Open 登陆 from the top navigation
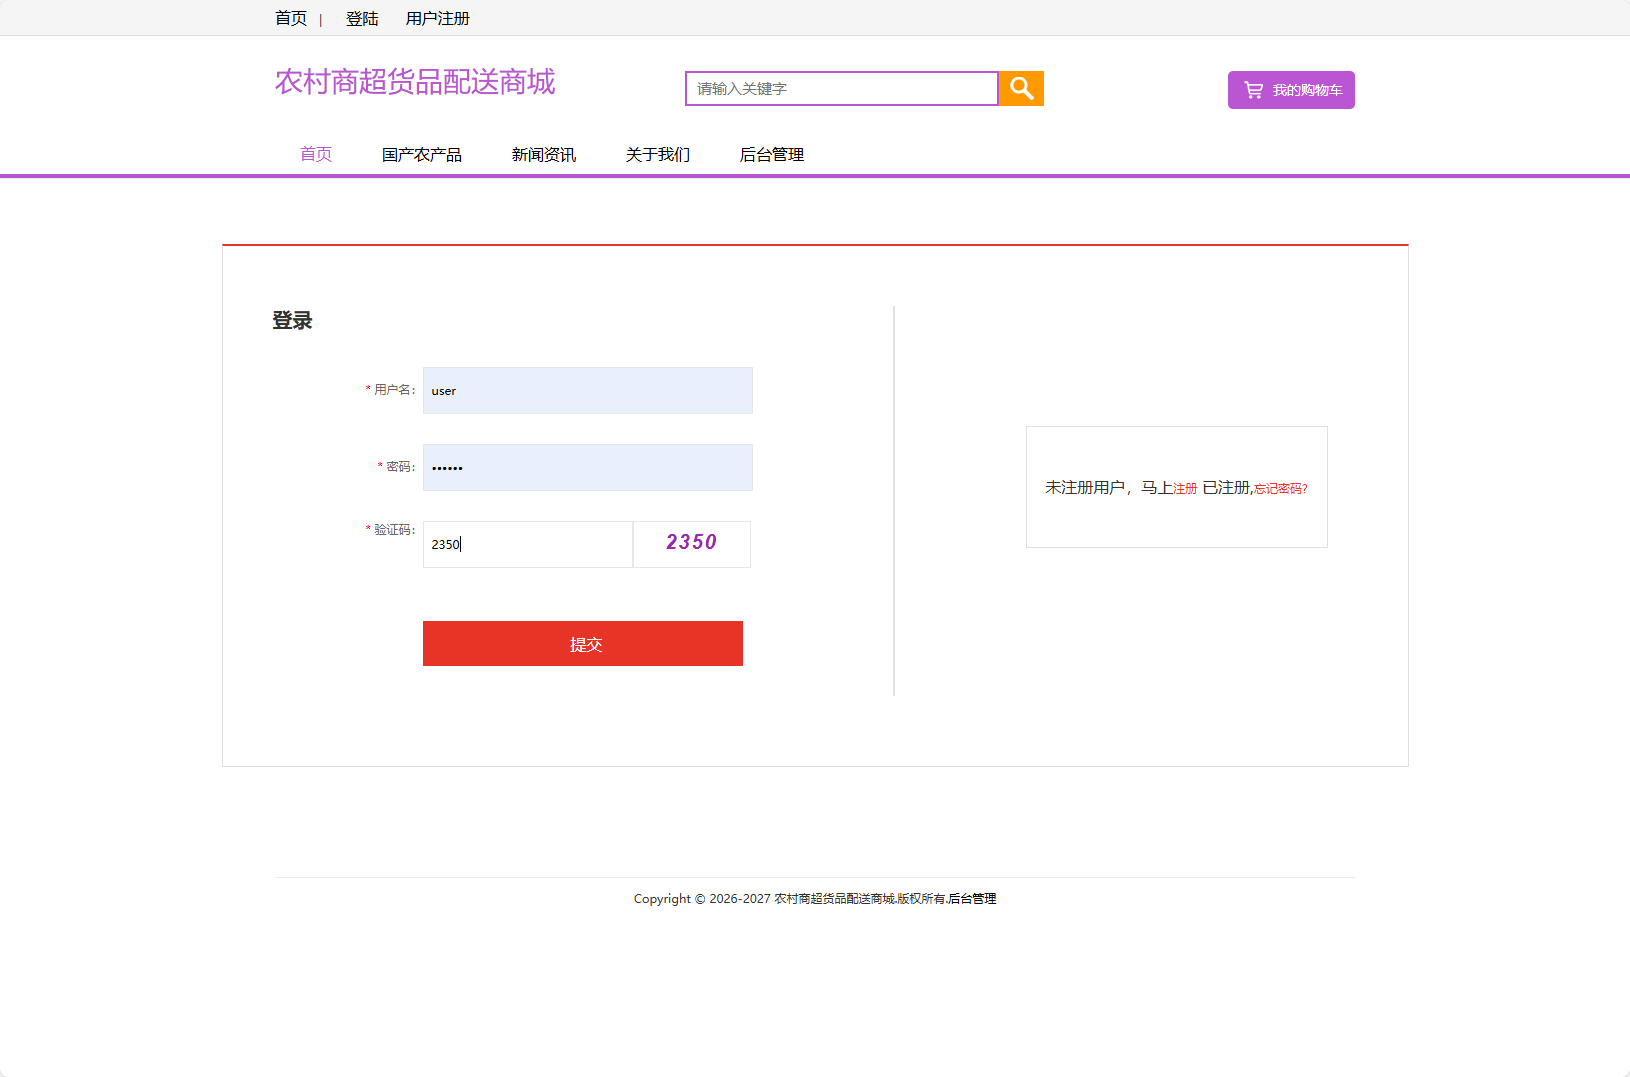Viewport: 1630px width, 1077px height. coord(361,17)
